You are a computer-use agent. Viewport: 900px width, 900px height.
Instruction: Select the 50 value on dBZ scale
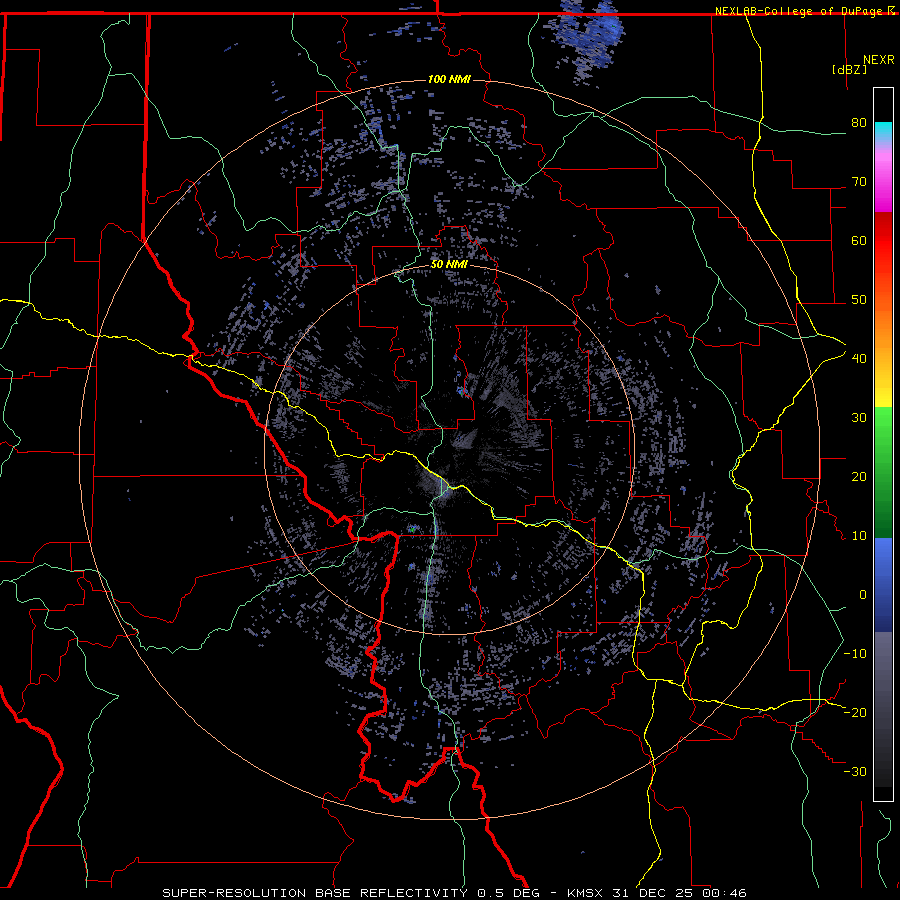[x=859, y=300]
